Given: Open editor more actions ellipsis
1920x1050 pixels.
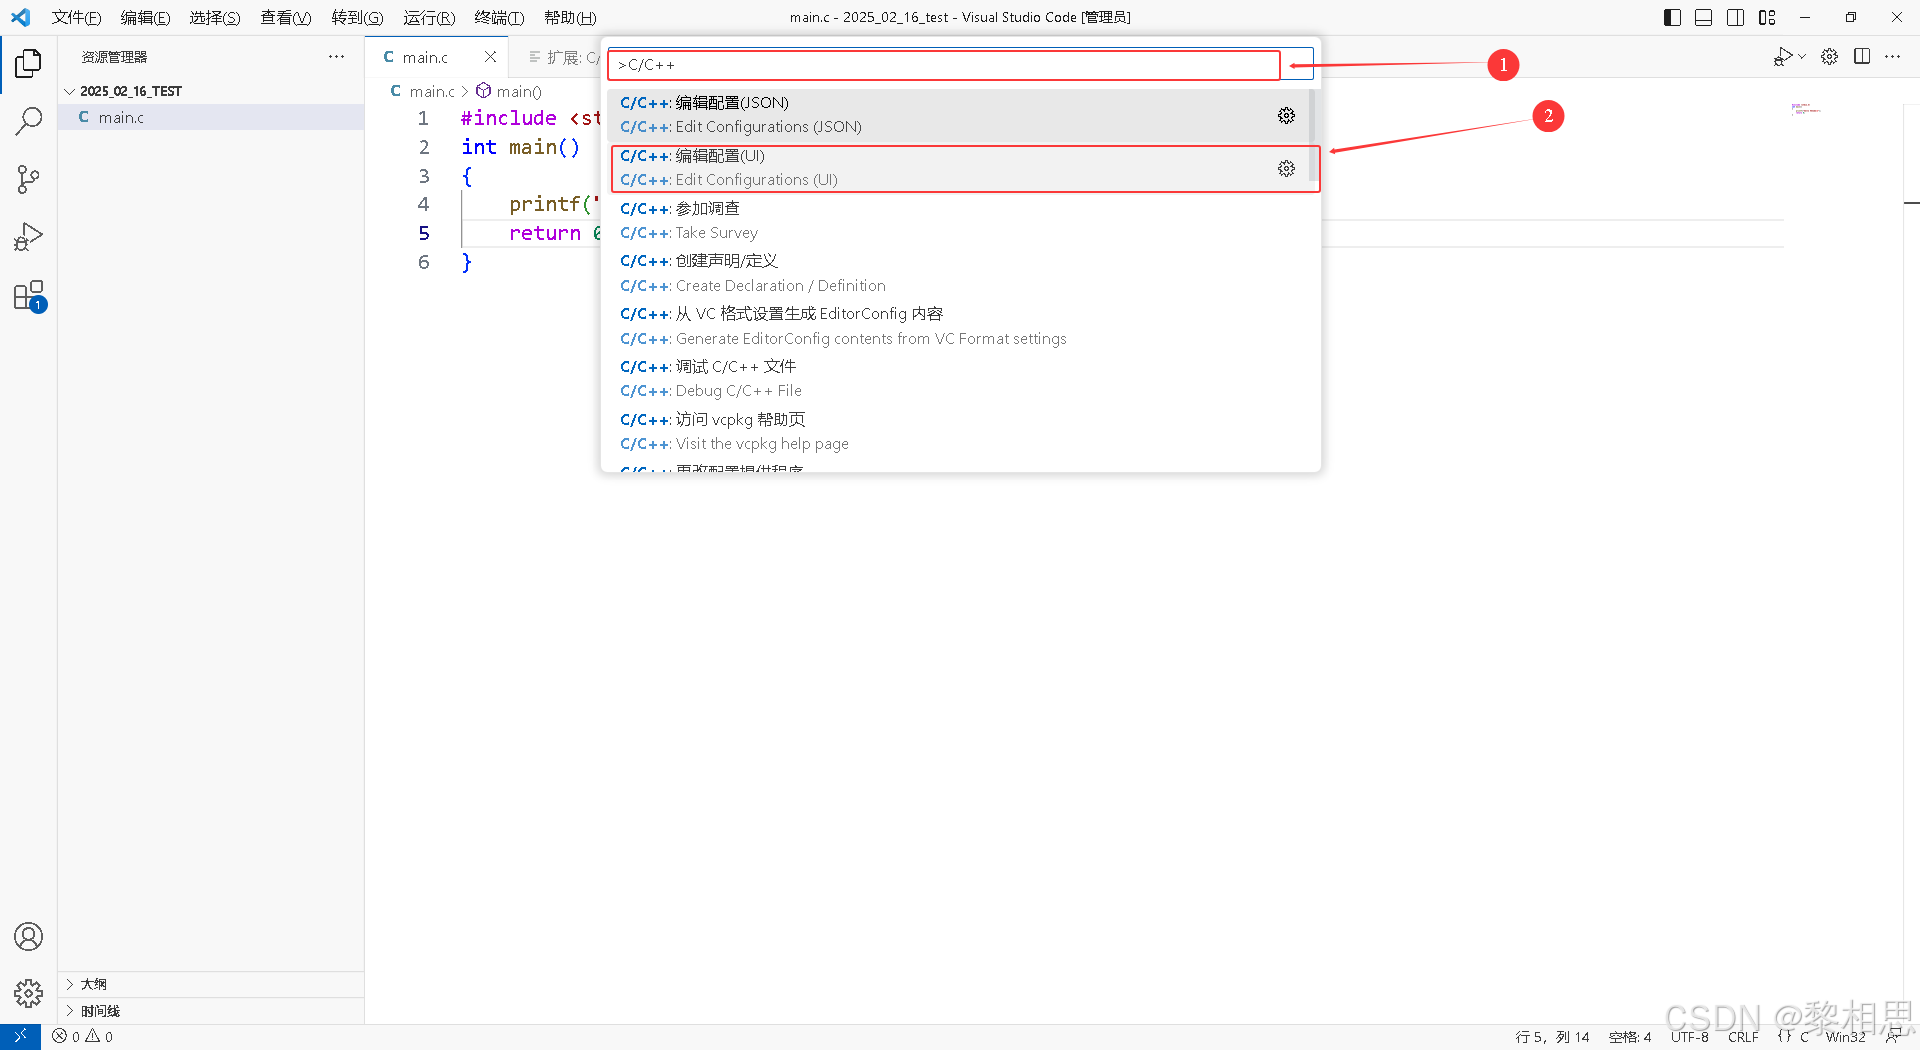Looking at the screenshot, I should [1893, 57].
